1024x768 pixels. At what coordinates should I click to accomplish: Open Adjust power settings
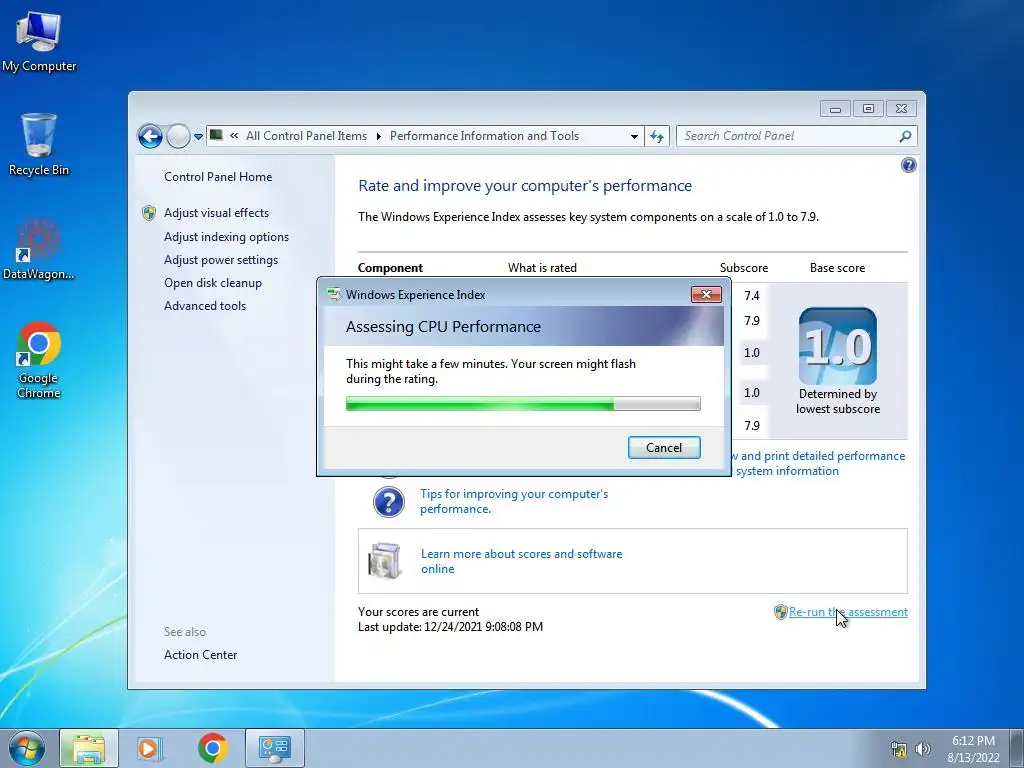click(221, 260)
